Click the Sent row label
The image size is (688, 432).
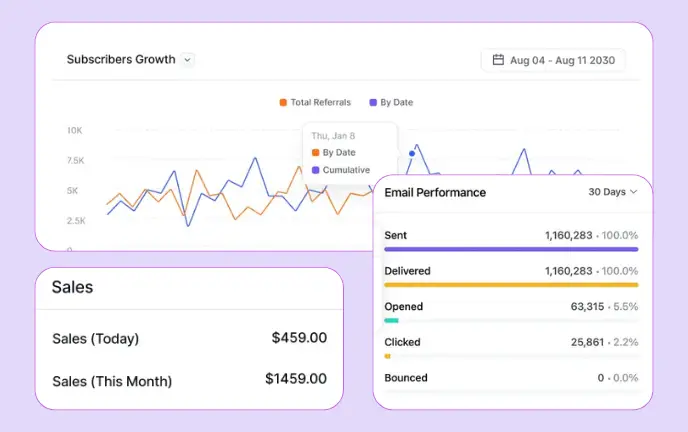[x=396, y=236]
